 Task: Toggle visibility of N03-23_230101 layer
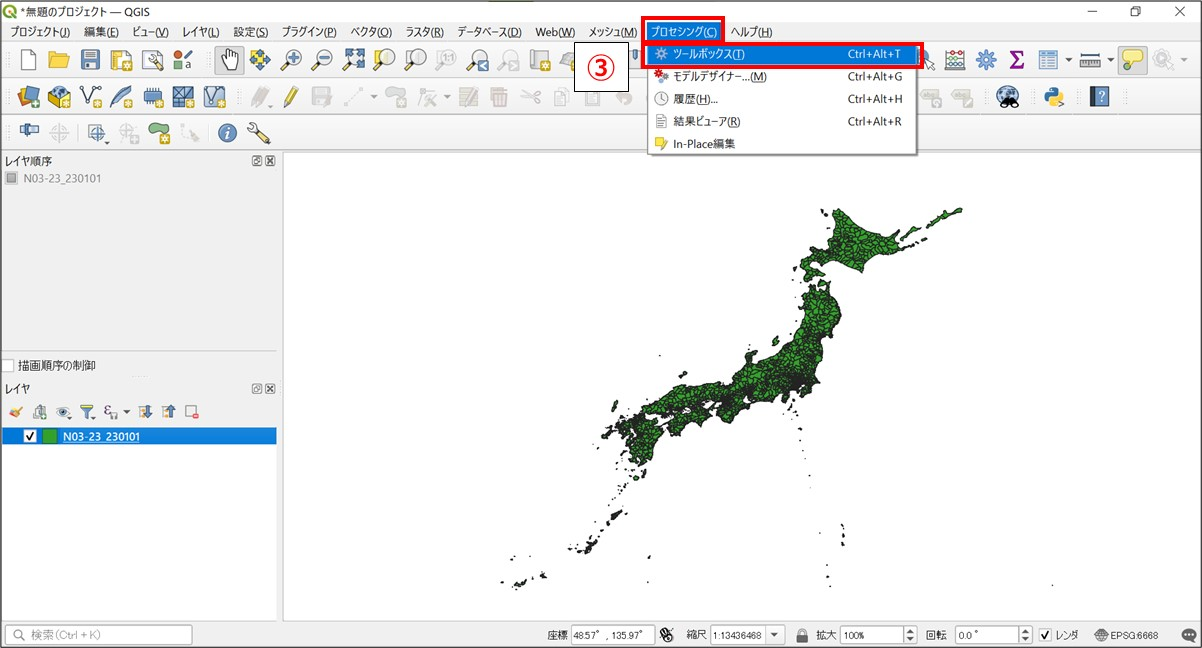point(30,436)
